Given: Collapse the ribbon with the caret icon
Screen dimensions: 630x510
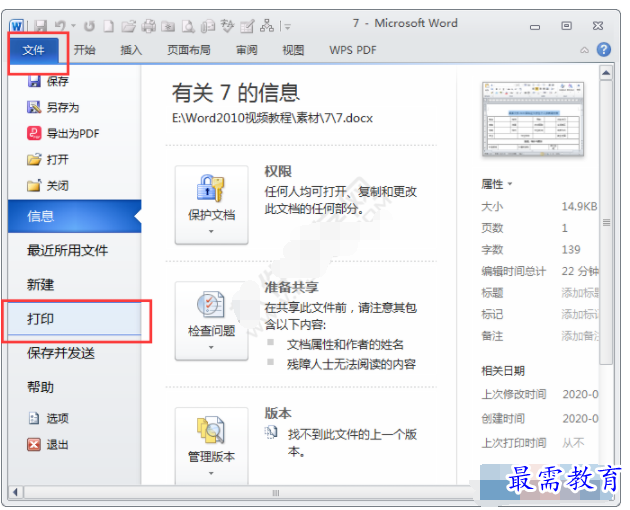Looking at the screenshot, I should coord(585,50).
